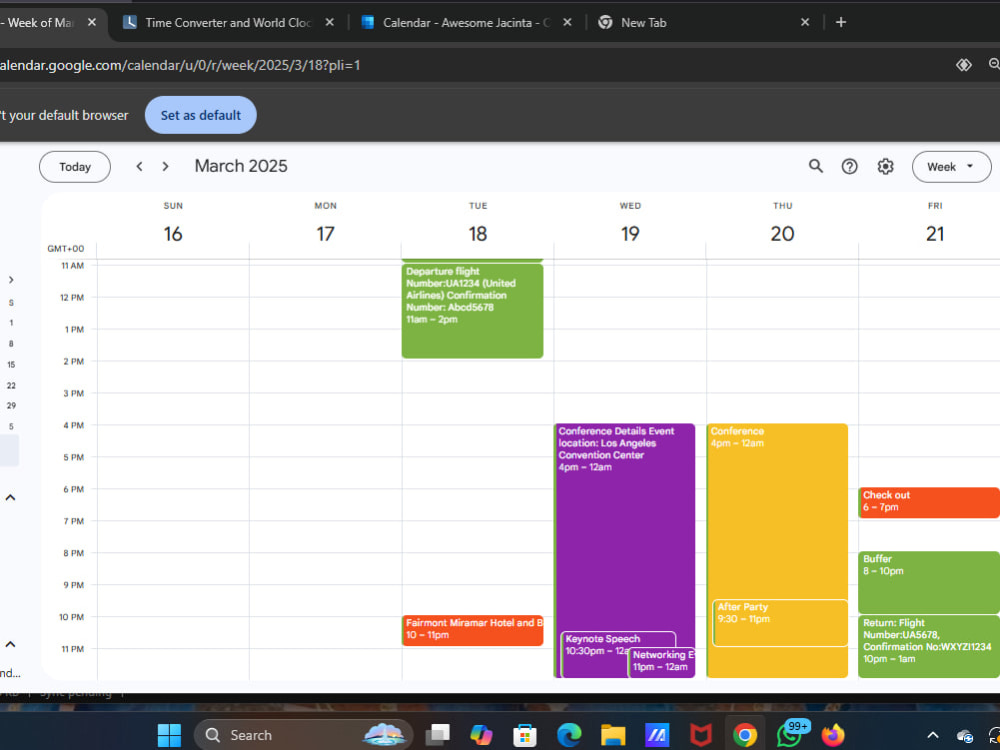Collapse the lower sidebar section chevron

(x=10, y=644)
